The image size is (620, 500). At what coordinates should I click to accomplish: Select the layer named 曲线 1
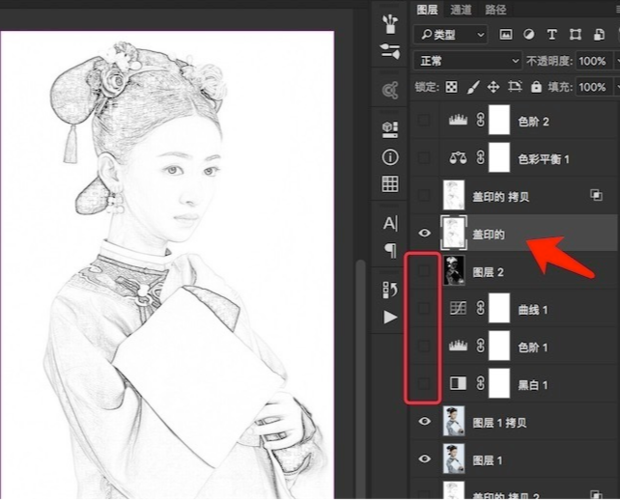pos(514,308)
